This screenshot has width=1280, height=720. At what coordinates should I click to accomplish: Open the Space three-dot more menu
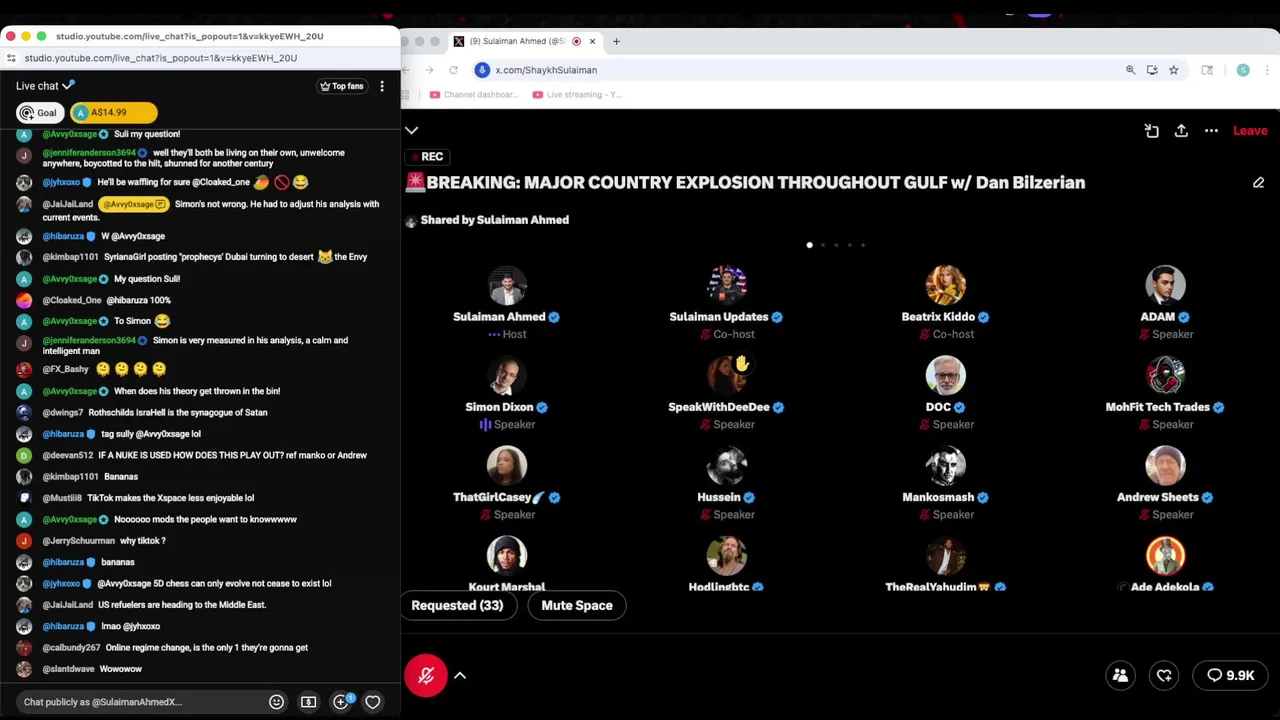pos(1211,131)
